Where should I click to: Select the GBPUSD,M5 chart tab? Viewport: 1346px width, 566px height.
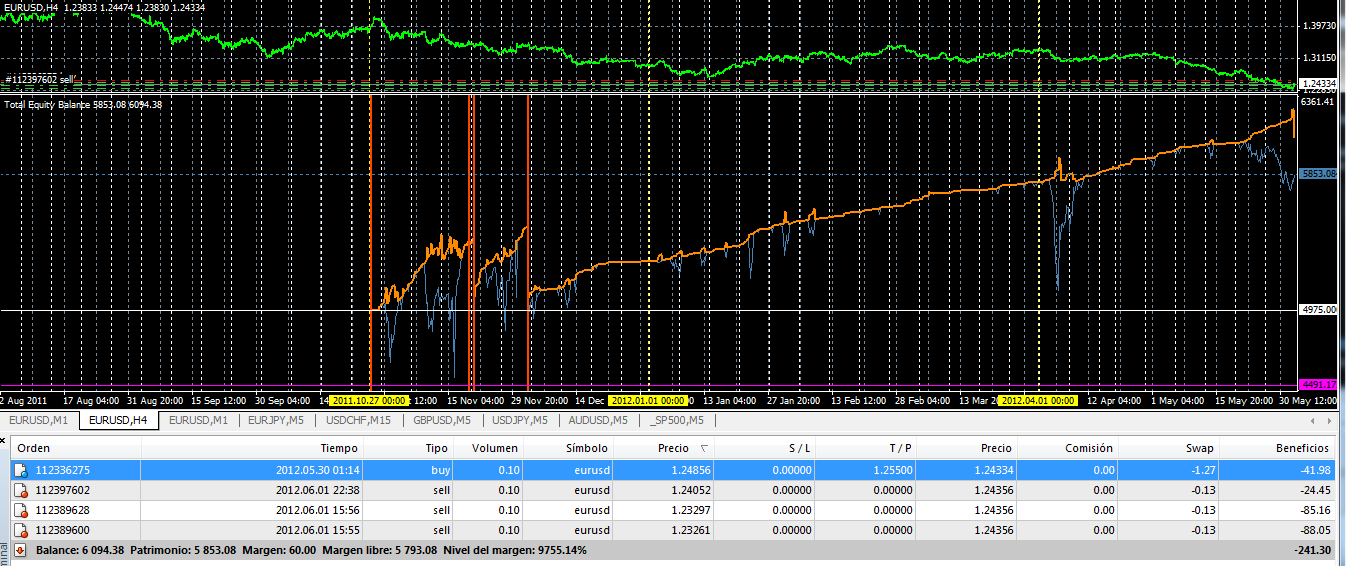click(442, 420)
